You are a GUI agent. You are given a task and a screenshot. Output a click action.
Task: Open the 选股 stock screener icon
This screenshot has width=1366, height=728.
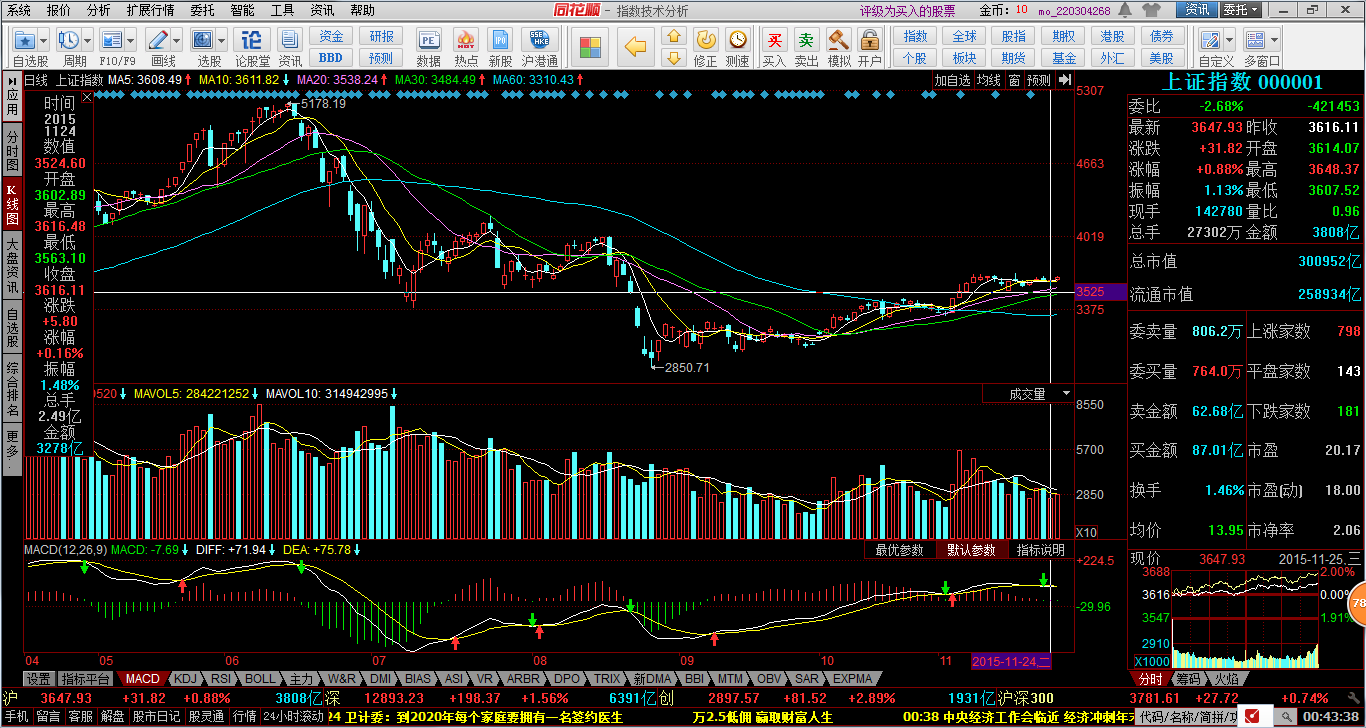click(x=203, y=40)
